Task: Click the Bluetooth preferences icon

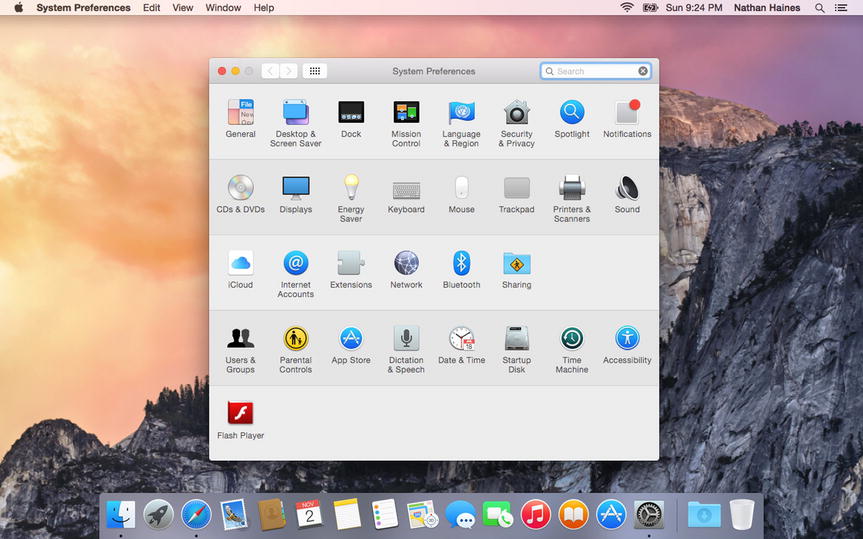Action: (461, 263)
